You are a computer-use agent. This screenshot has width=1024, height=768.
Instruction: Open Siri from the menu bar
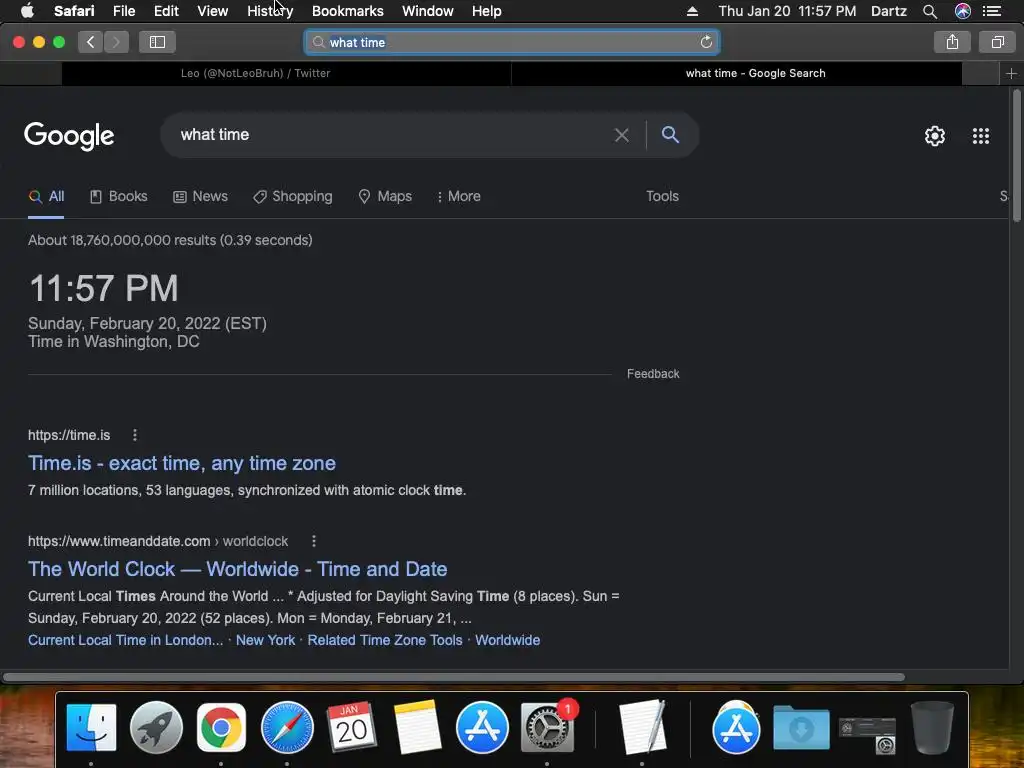coord(962,11)
